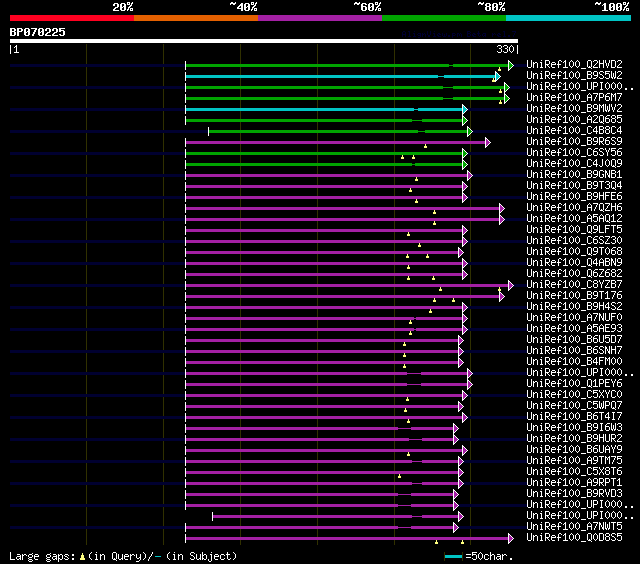Image resolution: width=640 pixels, height=564 pixels.
Task: Click the cyan arrowhead on the B9MWV2 row
Action: point(465,109)
